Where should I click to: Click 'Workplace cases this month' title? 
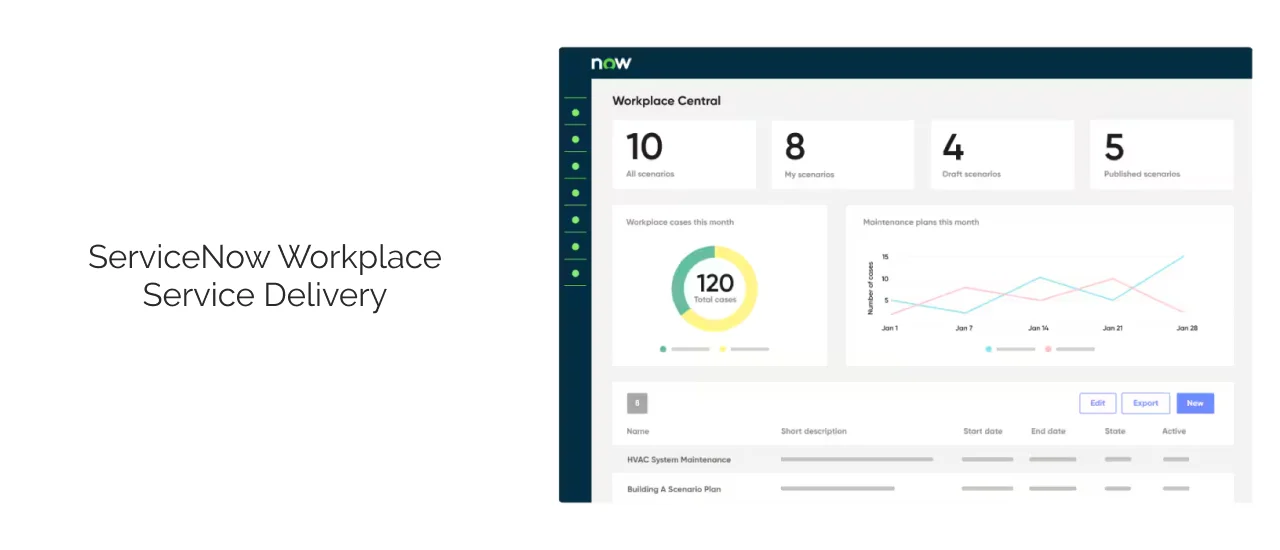pos(680,222)
